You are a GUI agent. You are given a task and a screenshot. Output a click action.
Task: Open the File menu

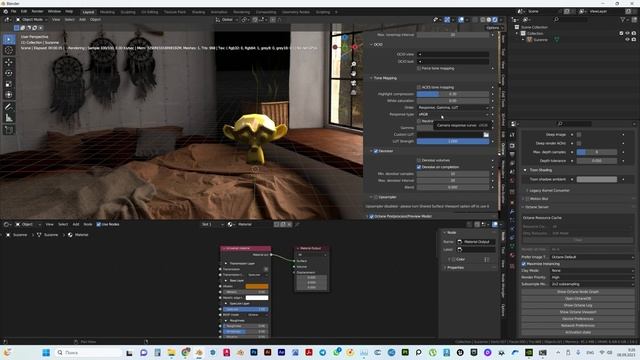click(x=13, y=11)
